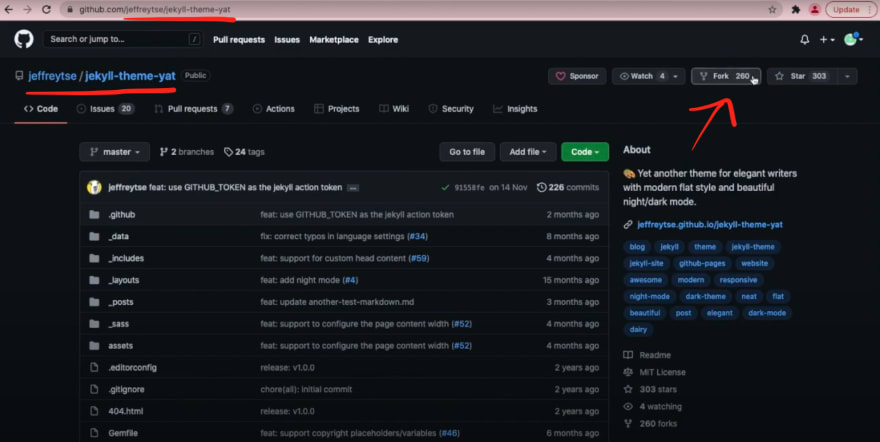The image size is (880, 442).
Task: Open the Insights tab
Action: click(x=515, y=109)
